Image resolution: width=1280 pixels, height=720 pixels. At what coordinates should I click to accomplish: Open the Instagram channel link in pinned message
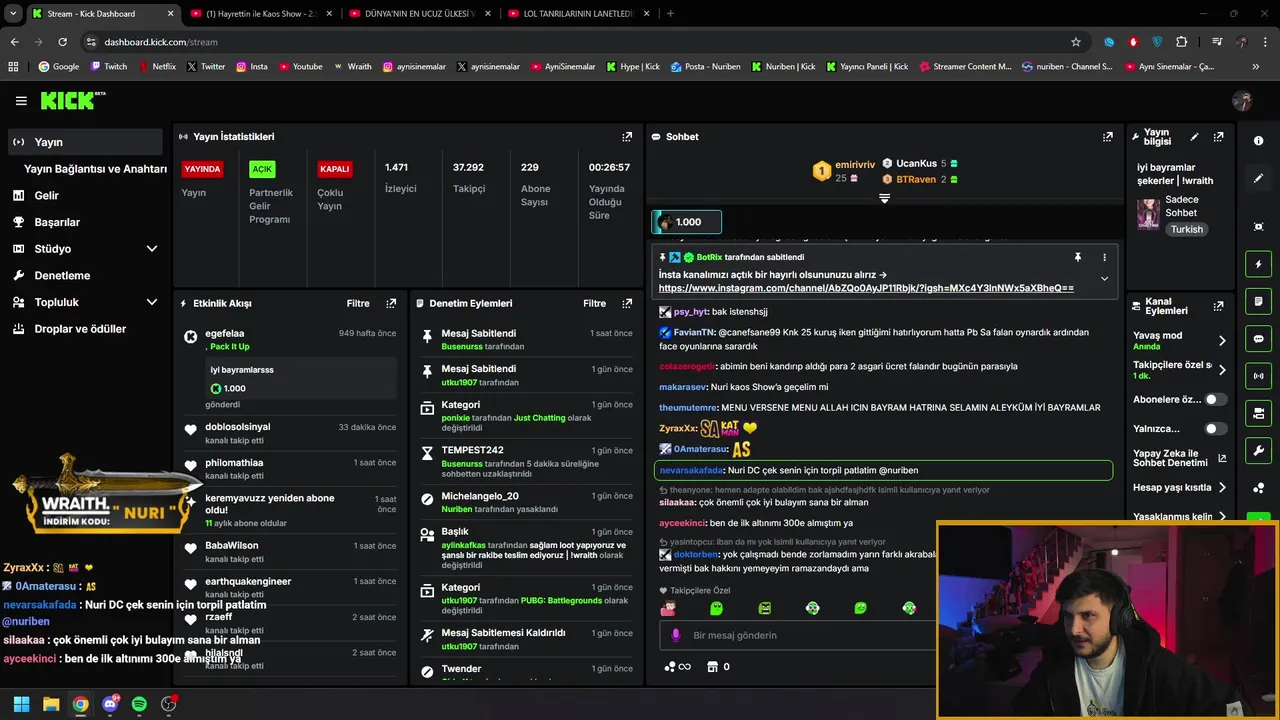(x=866, y=288)
